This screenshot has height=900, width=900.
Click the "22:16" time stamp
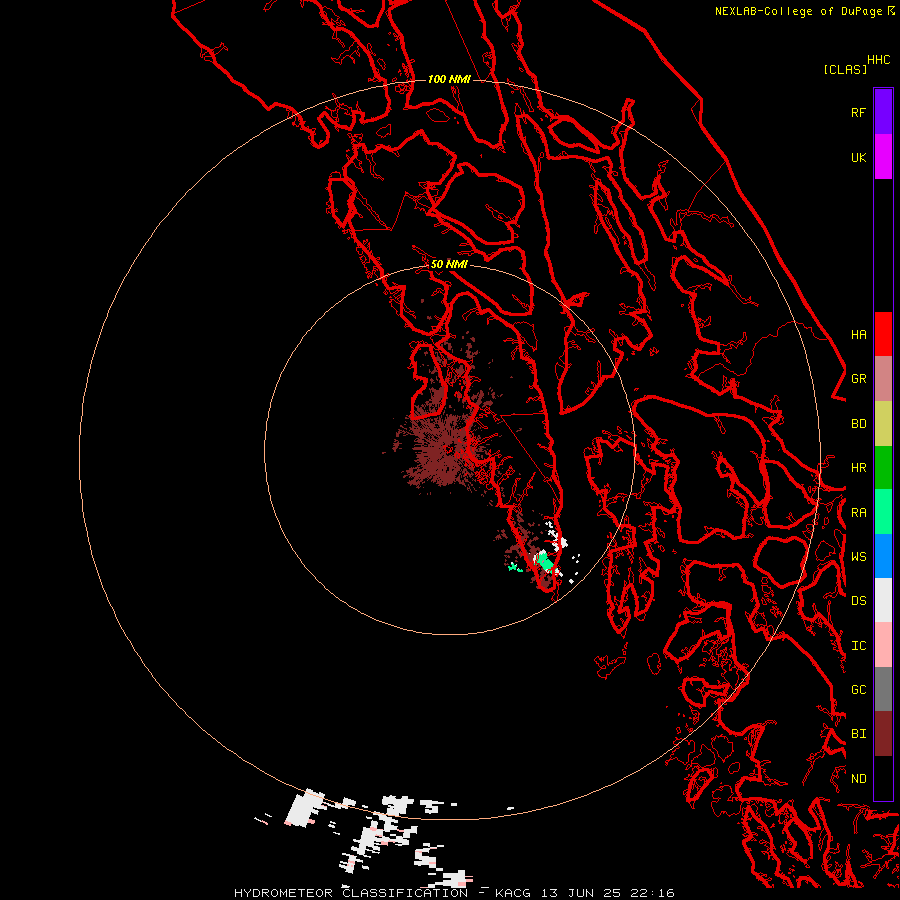pyautogui.click(x=652, y=893)
